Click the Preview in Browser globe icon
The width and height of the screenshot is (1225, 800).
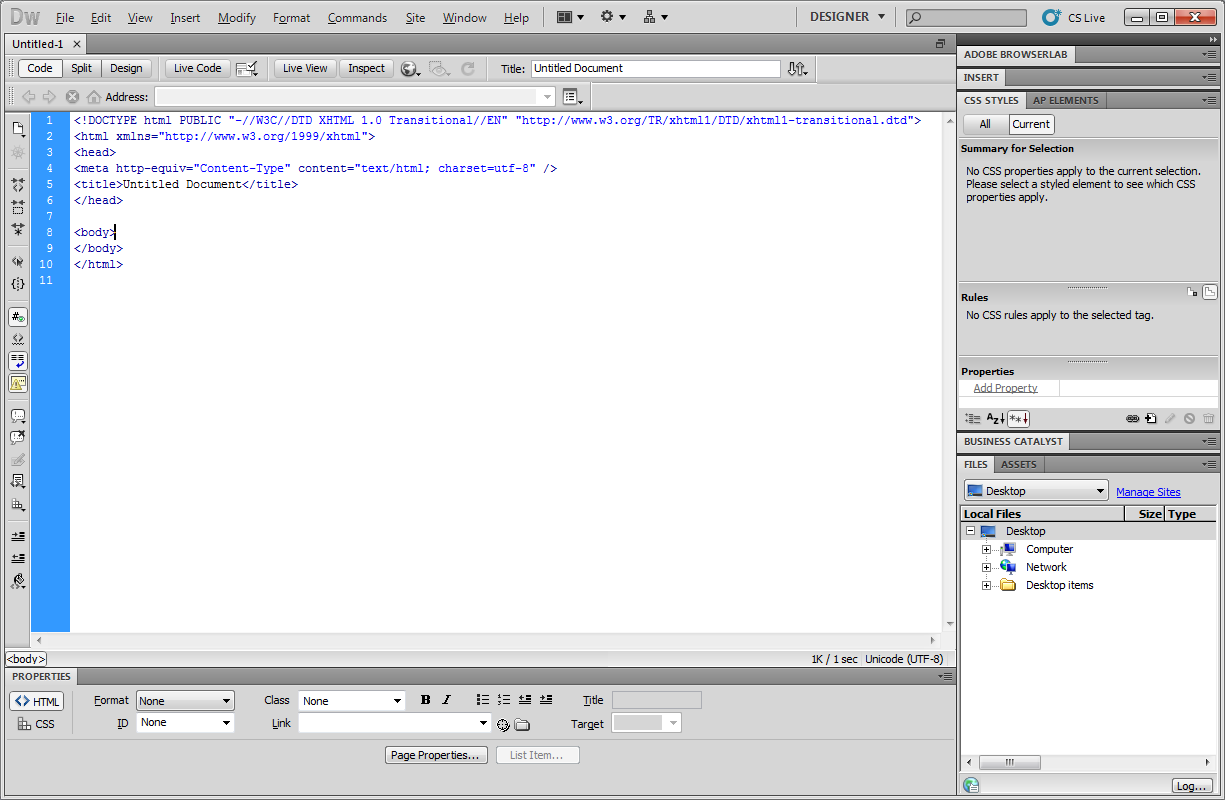[409, 69]
